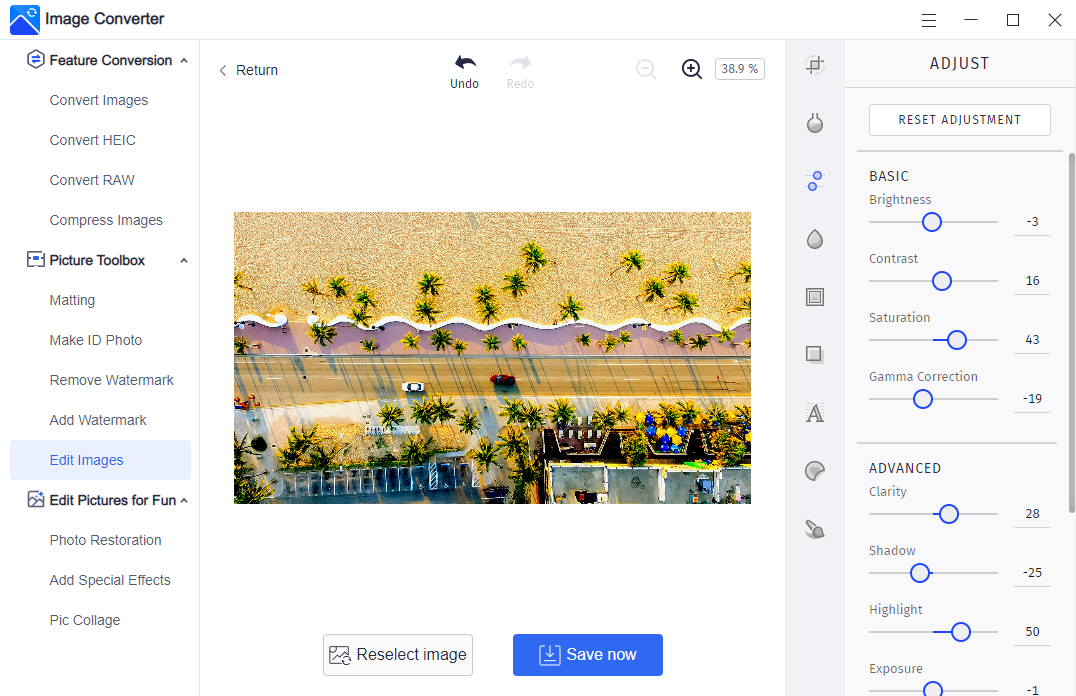Open the Blur droplet tool
Image resolution: width=1076 pixels, height=696 pixels.
point(815,239)
